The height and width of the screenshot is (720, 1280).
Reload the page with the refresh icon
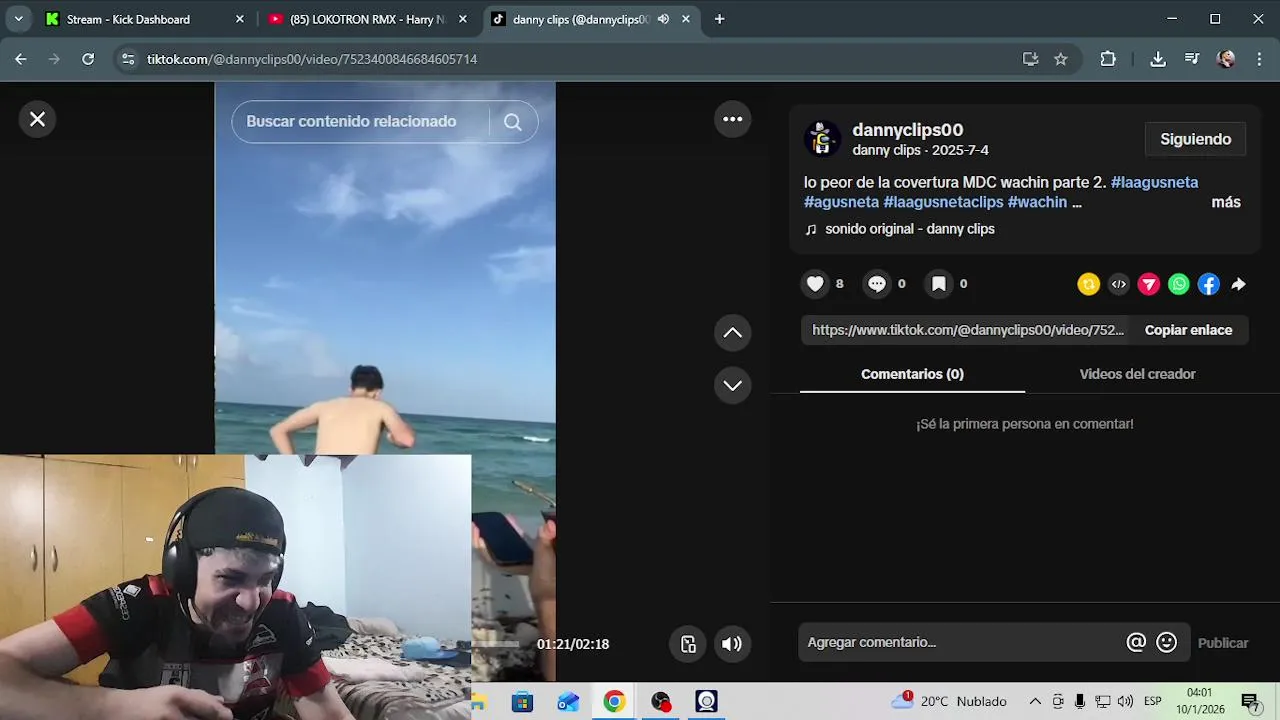click(x=88, y=59)
